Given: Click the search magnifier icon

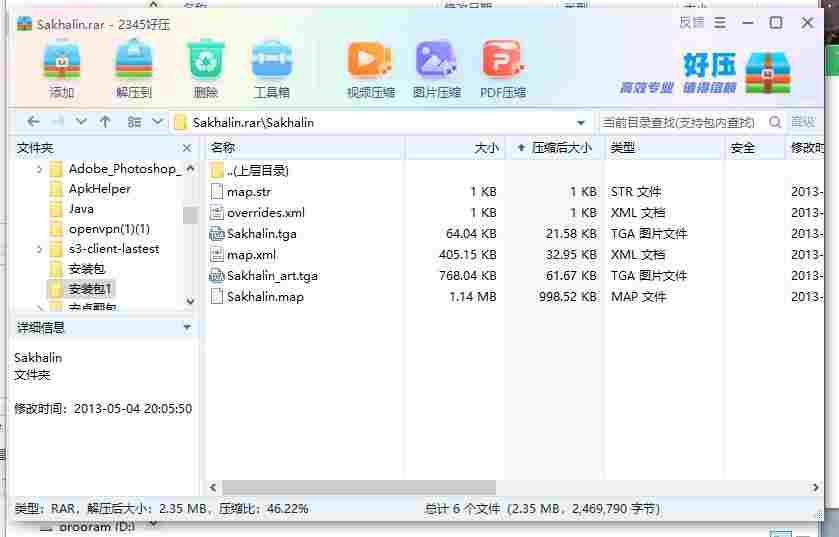Looking at the screenshot, I should click(x=775, y=122).
